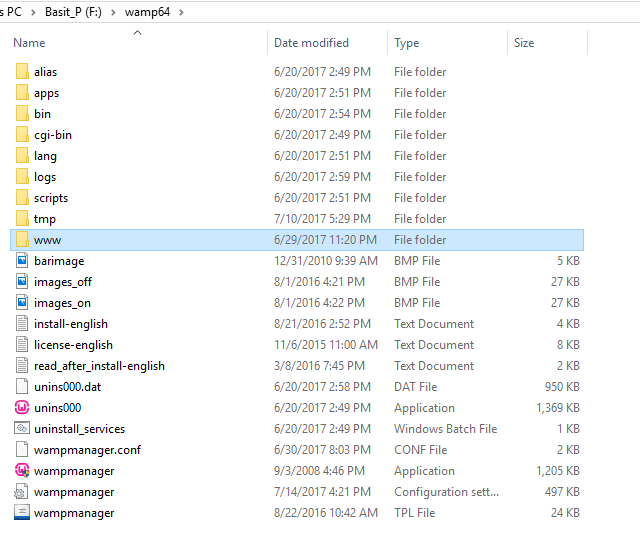
Task: Click the 12/31/2010 9:39 AM date cell
Action: click(x=326, y=261)
